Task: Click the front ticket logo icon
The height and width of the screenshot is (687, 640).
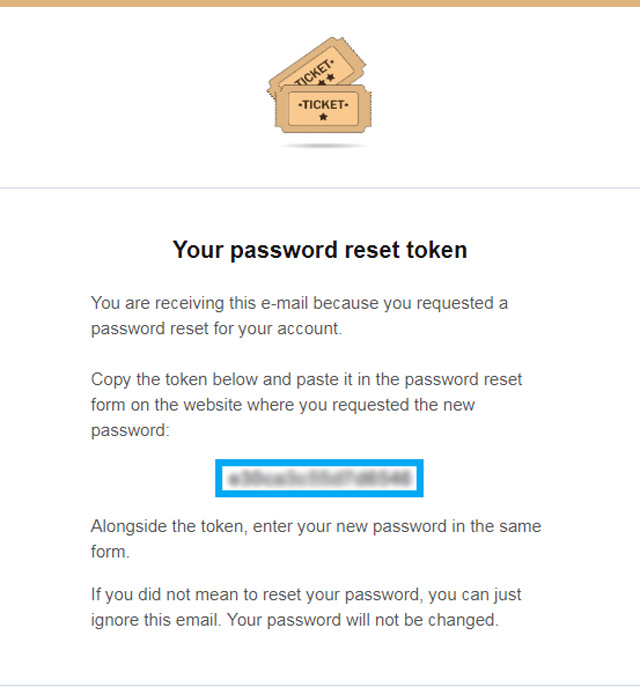Action: pyautogui.click(x=323, y=109)
